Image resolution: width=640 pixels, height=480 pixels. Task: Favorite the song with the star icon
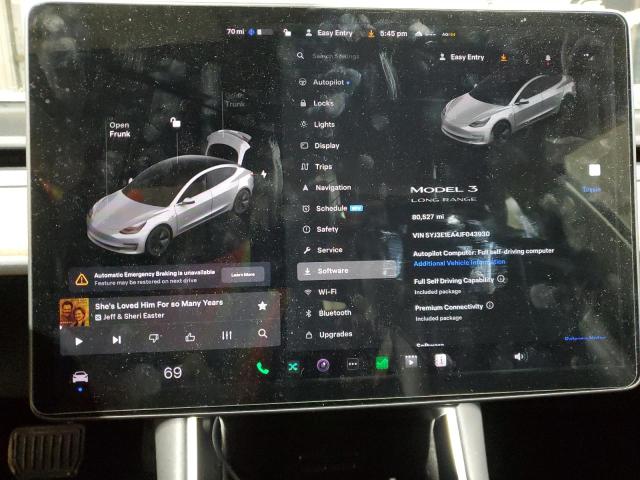(x=262, y=305)
